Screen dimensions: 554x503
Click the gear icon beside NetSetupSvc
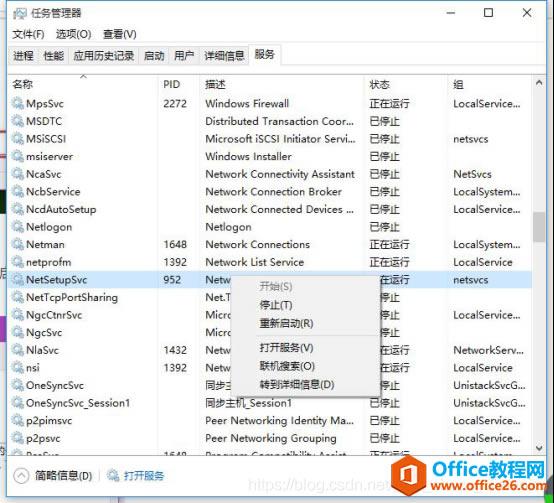pyautogui.click(x=17, y=280)
